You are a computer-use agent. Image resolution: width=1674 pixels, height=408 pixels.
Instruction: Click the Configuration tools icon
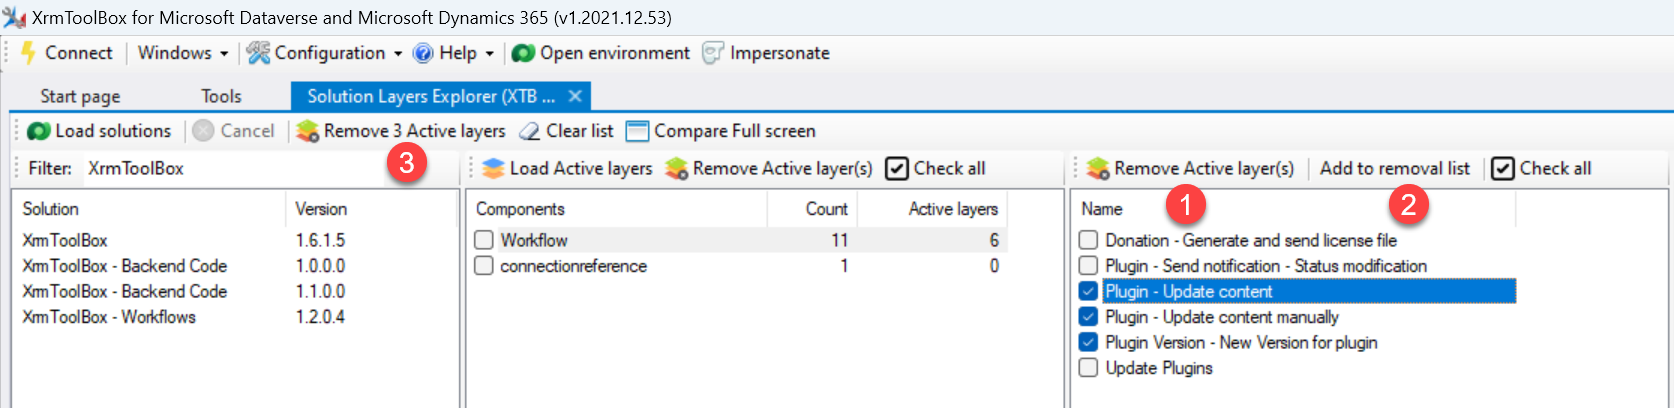coord(258,53)
